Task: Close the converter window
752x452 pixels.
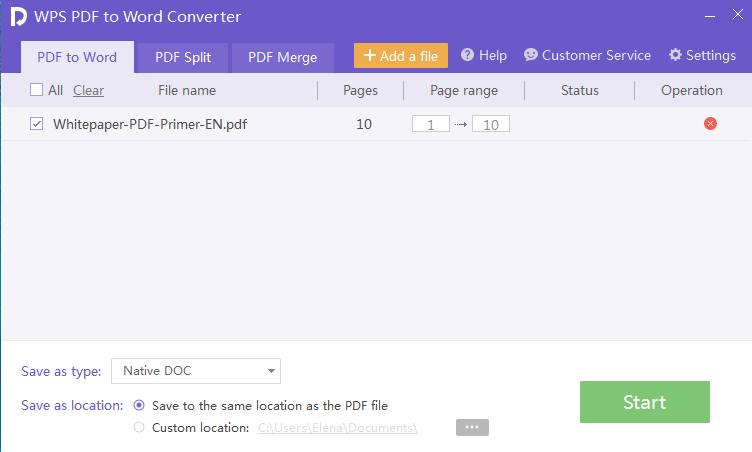Action: click(x=738, y=14)
